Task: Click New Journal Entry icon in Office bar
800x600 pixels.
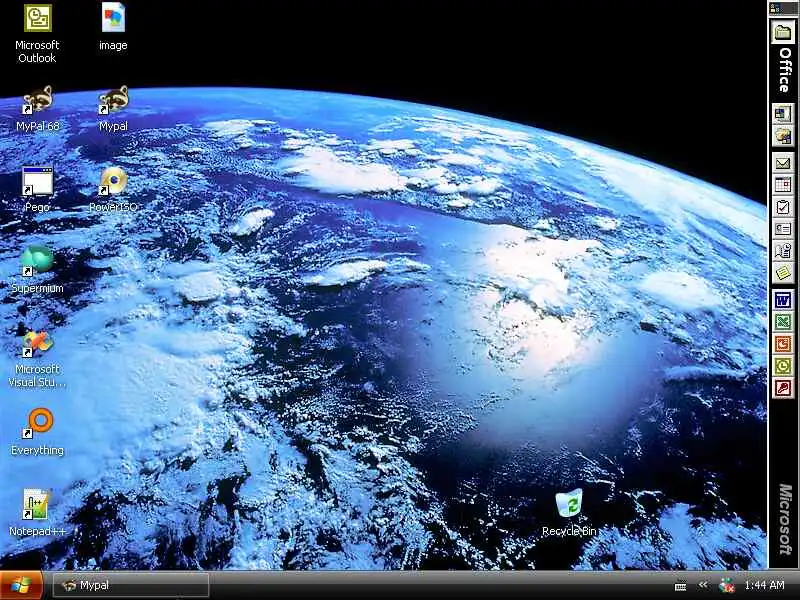Action: click(783, 251)
